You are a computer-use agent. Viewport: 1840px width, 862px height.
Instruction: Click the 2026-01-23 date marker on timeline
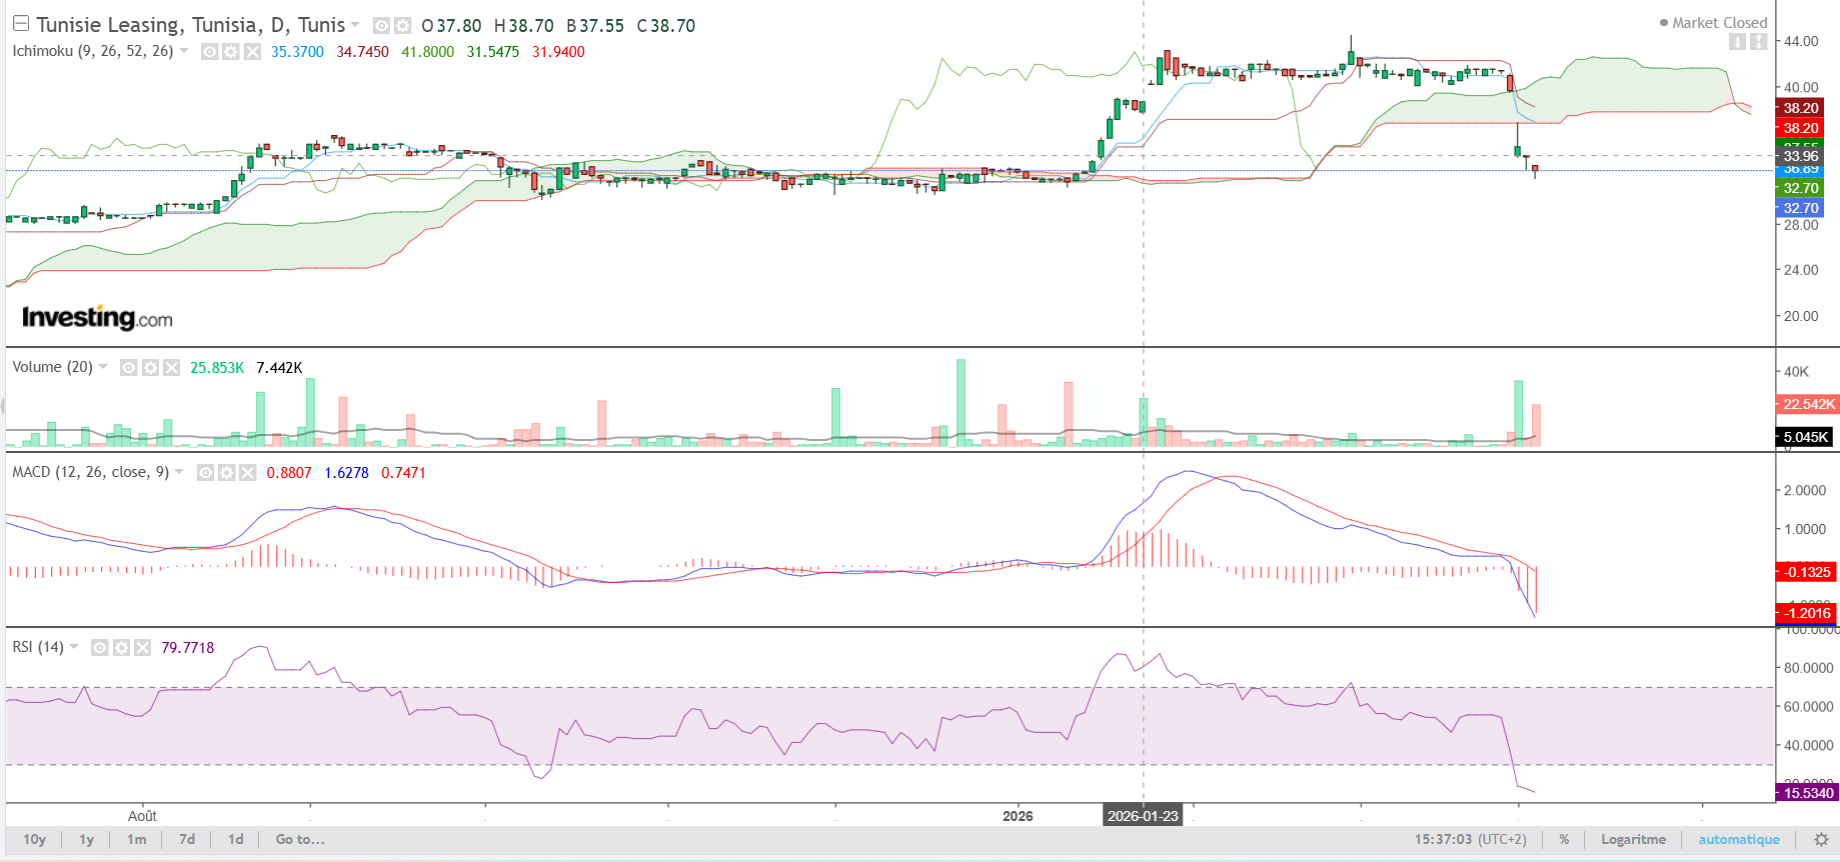[1143, 816]
